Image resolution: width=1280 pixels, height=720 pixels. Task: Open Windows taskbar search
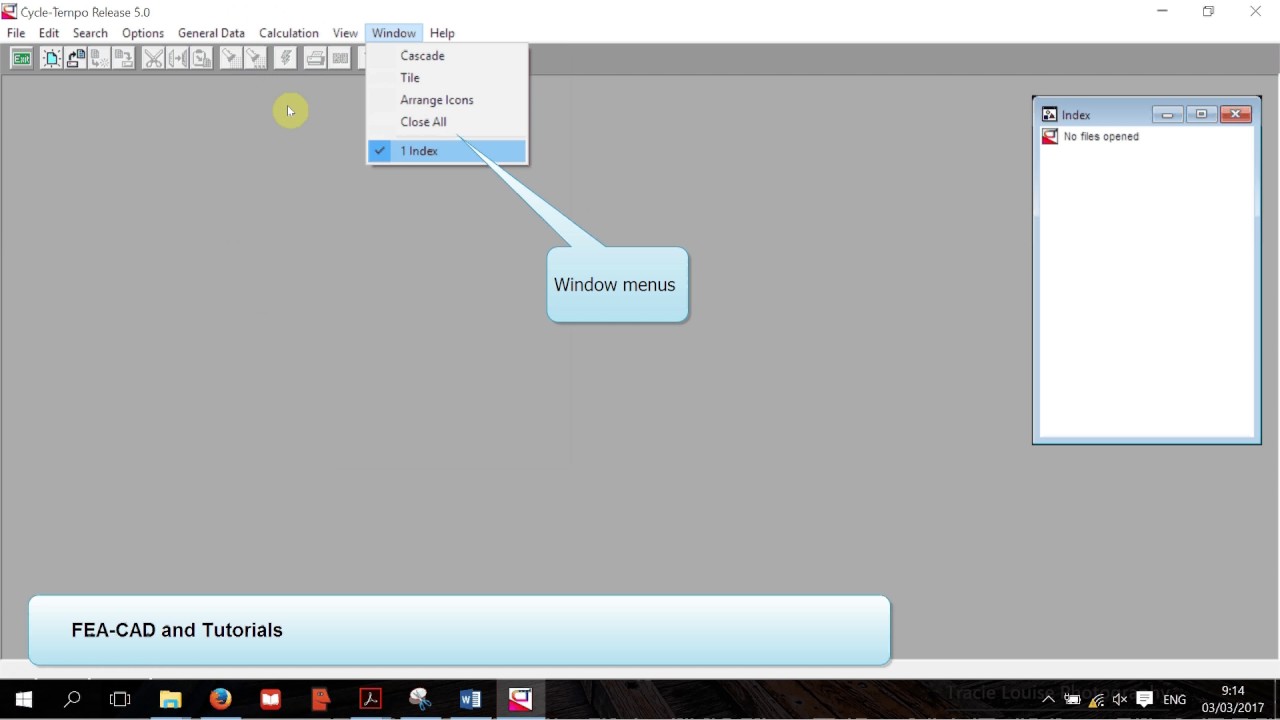pyautogui.click(x=72, y=699)
